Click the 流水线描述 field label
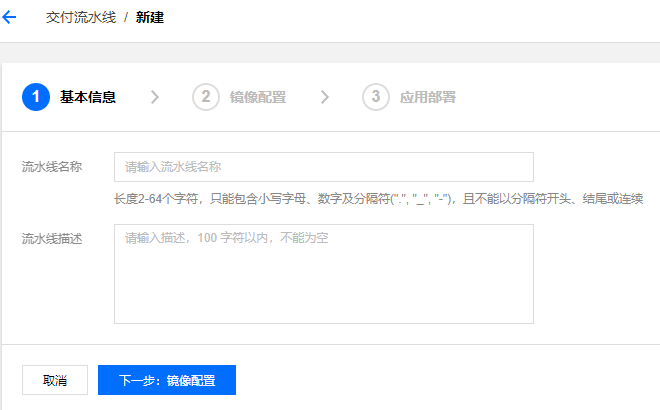 tap(52, 239)
